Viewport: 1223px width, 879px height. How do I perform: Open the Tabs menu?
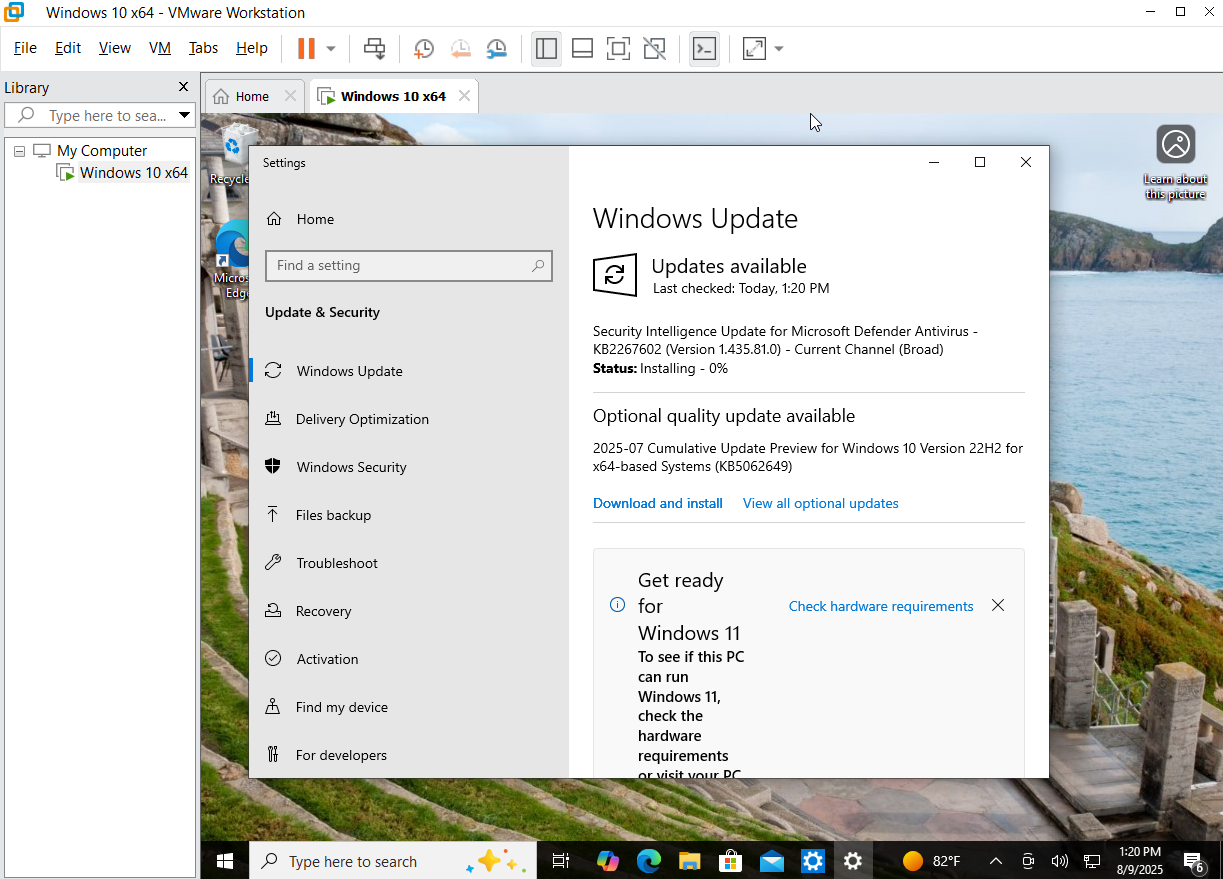click(x=203, y=48)
